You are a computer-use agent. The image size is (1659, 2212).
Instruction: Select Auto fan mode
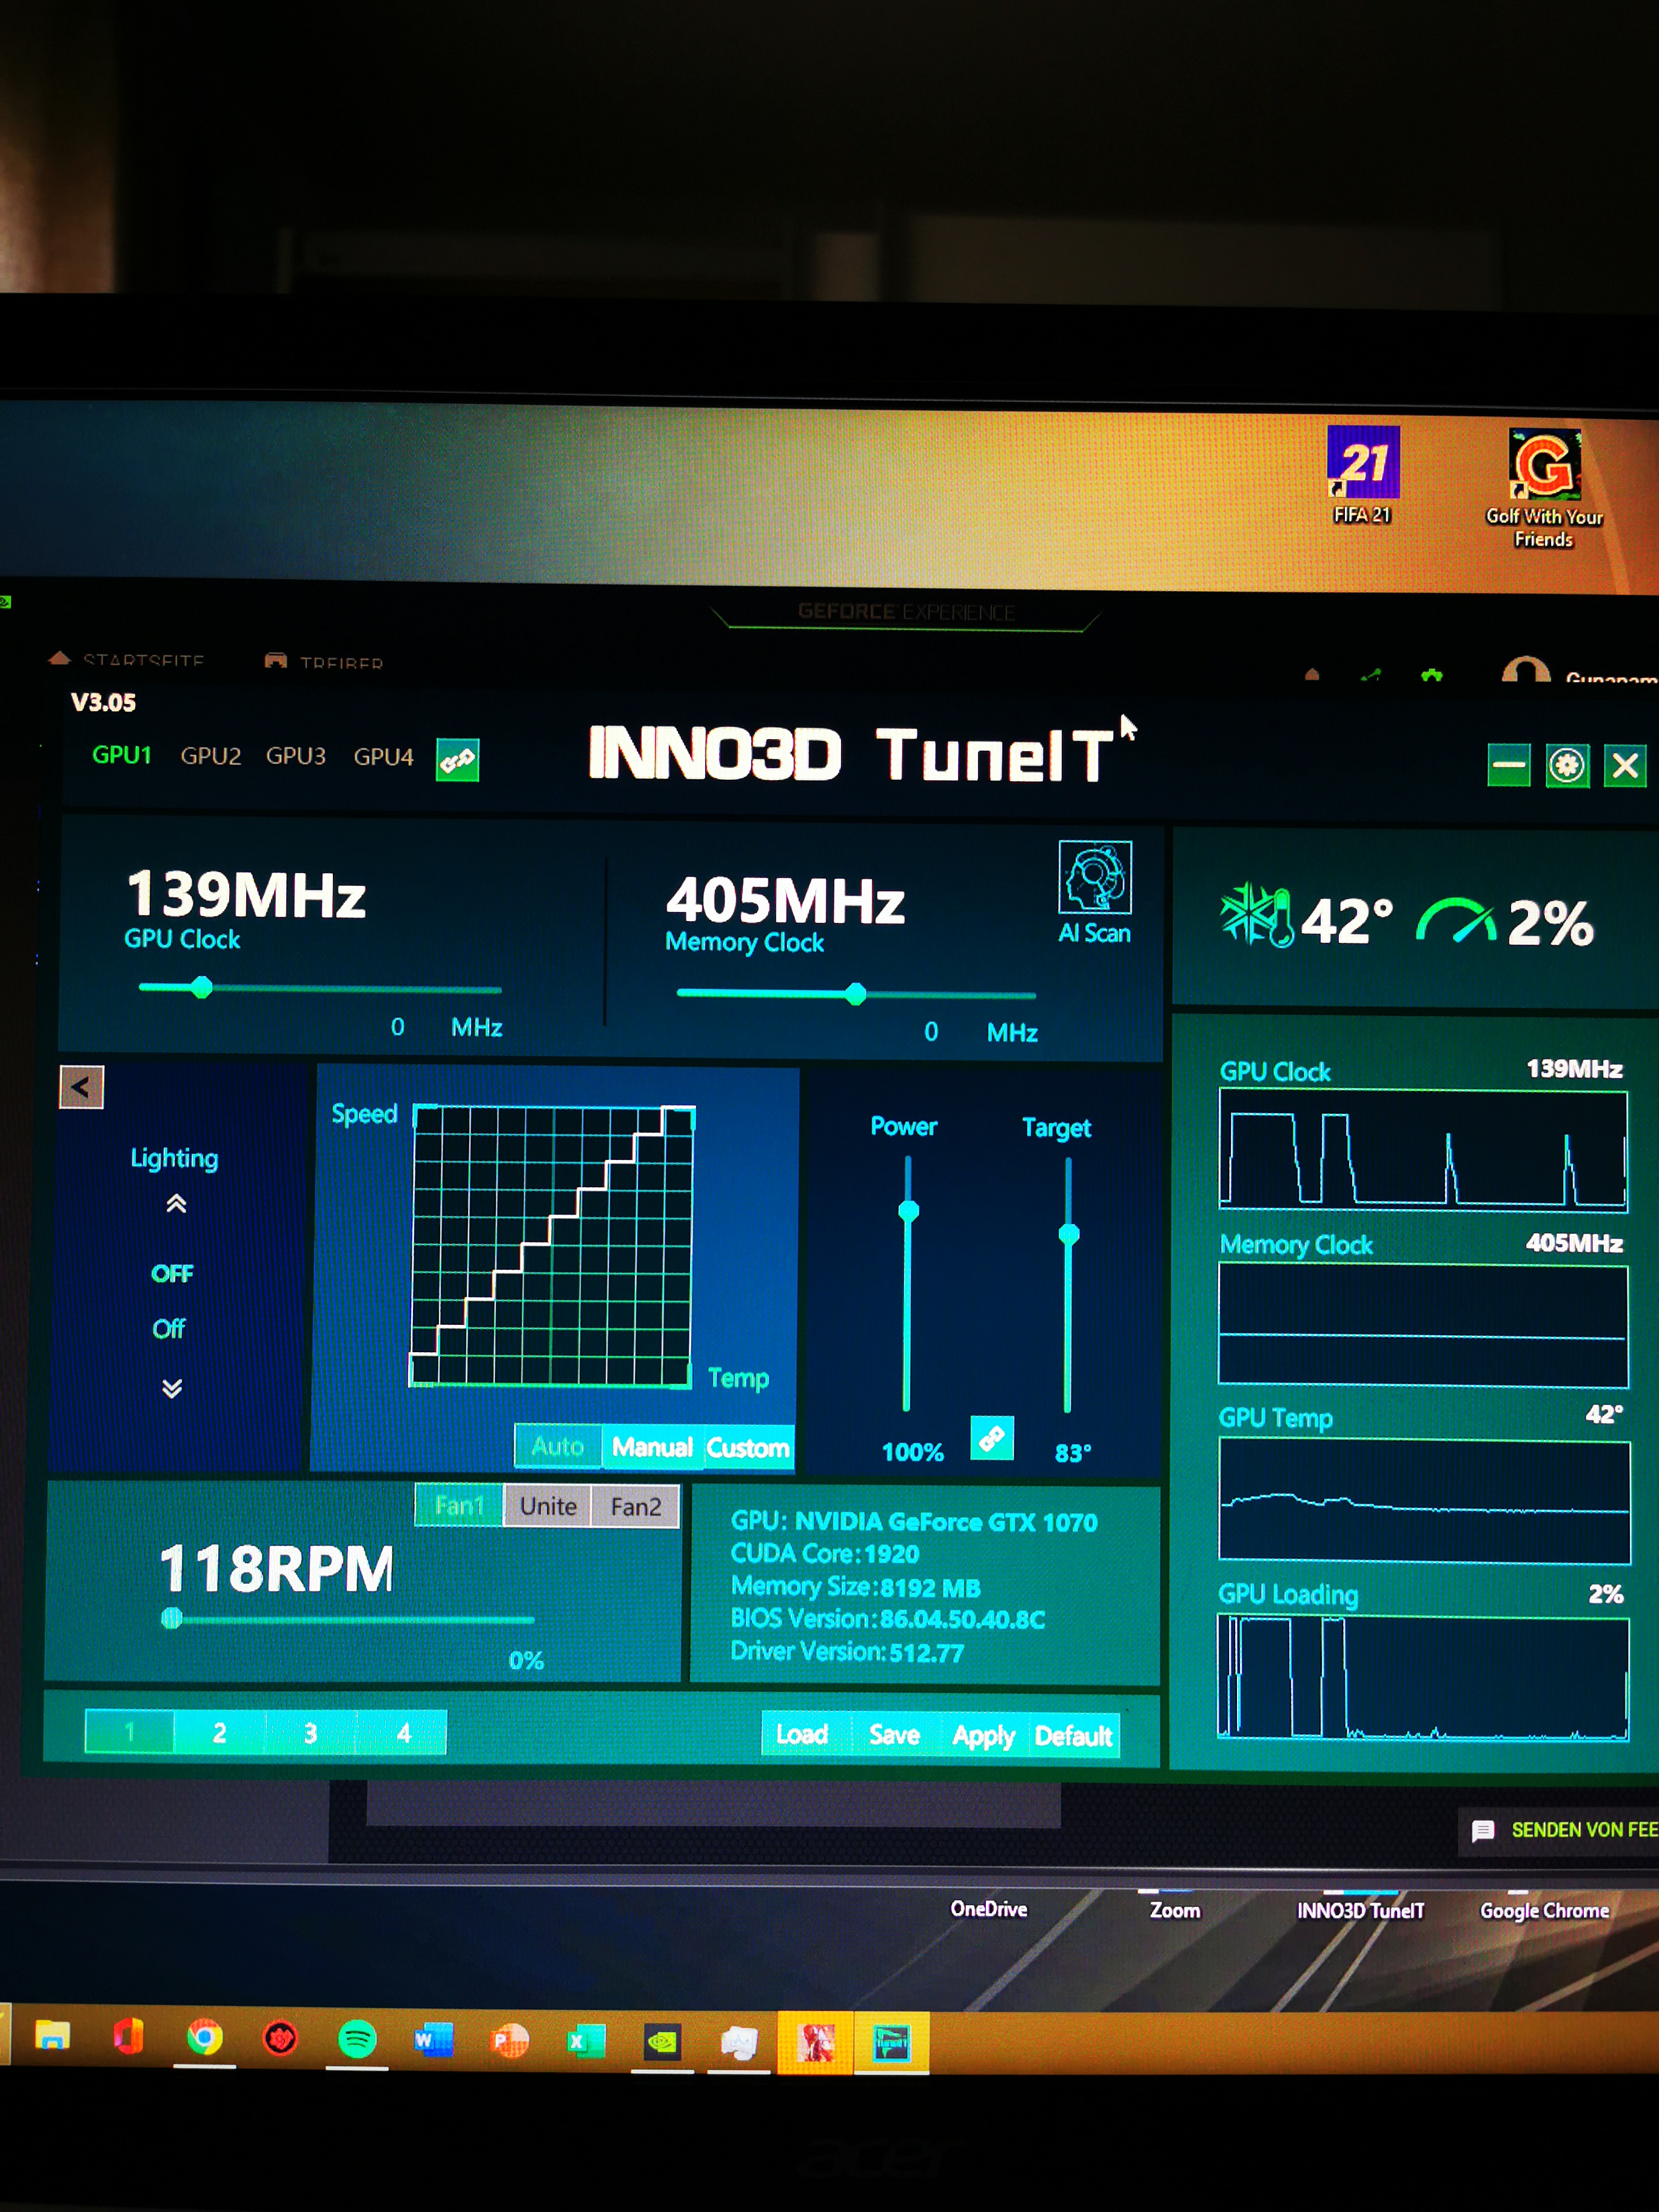[557, 1446]
